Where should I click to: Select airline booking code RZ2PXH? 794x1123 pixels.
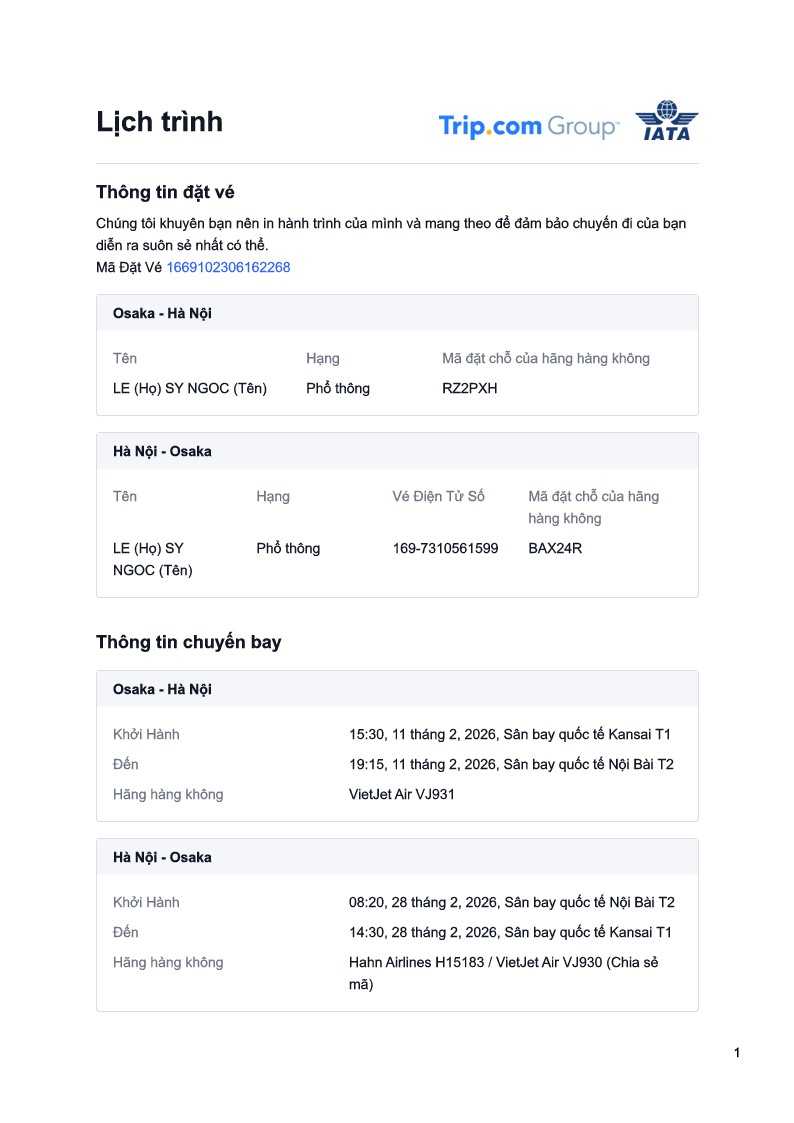pos(469,388)
